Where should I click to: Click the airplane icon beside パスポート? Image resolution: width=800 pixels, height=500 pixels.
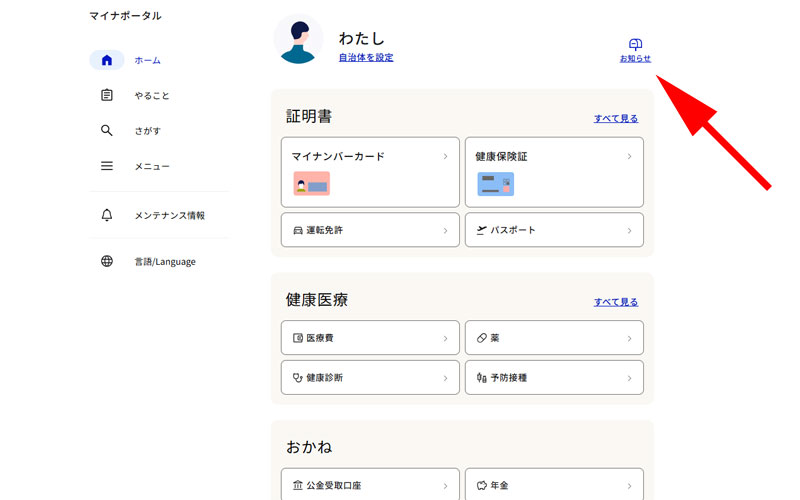482,231
